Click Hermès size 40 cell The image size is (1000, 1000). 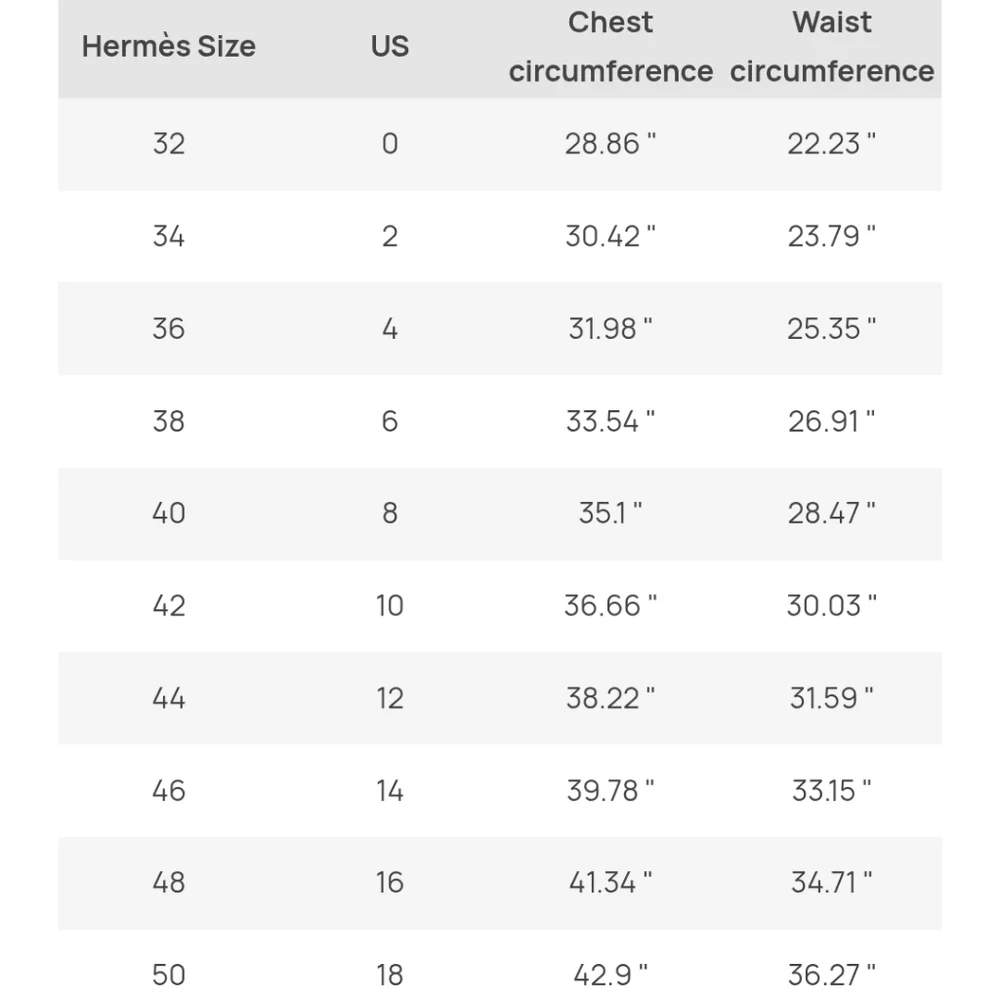pyautogui.click(x=169, y=513)
